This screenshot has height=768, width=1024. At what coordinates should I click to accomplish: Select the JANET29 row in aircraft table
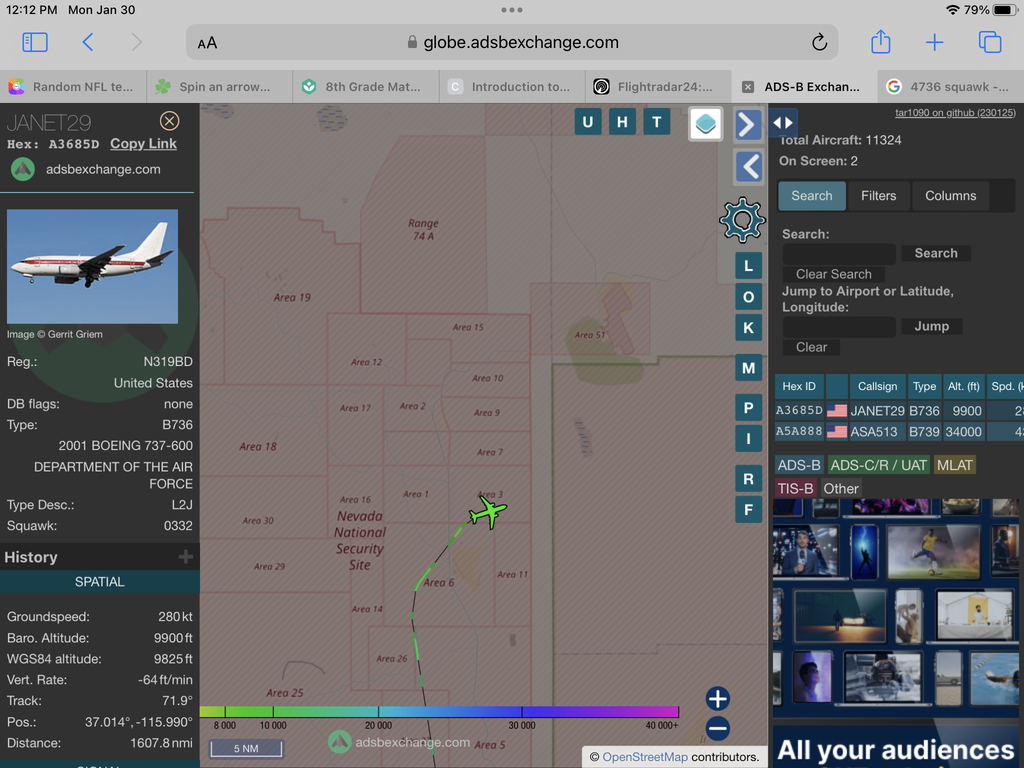point(899,411)
